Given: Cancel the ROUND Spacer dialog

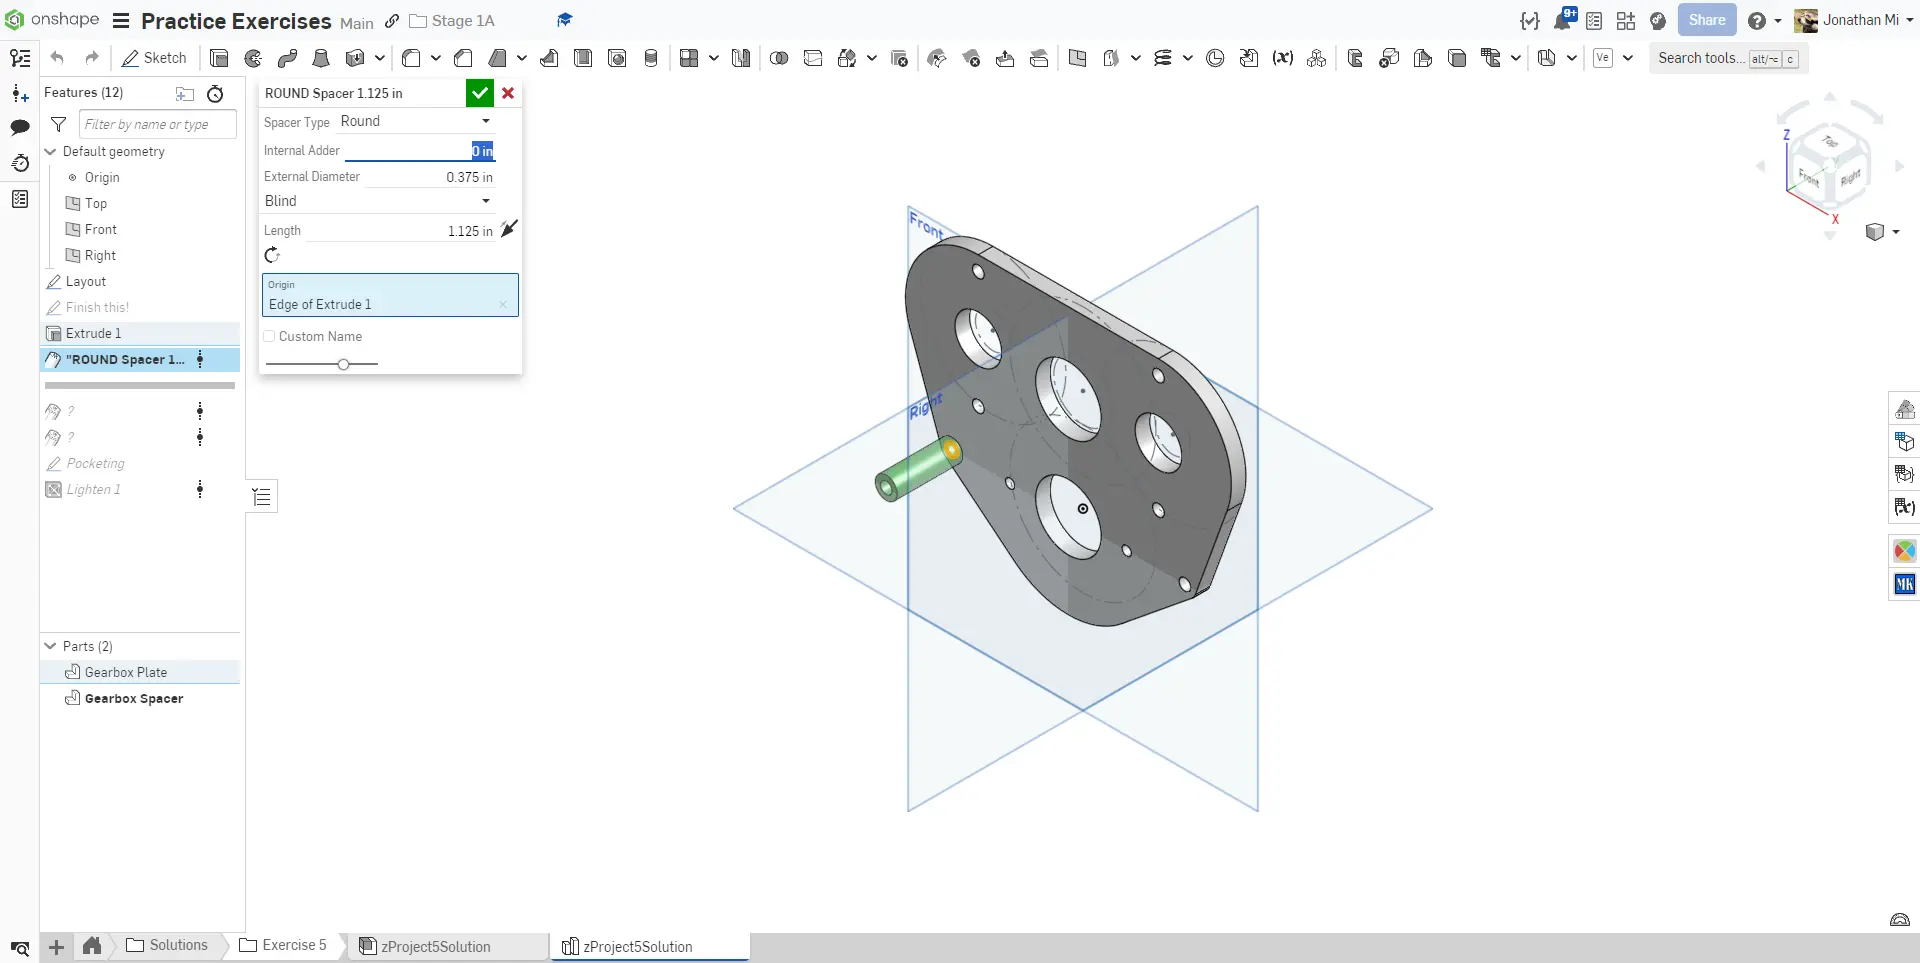Looking at the screenshot, I should [x=508, y=93].
